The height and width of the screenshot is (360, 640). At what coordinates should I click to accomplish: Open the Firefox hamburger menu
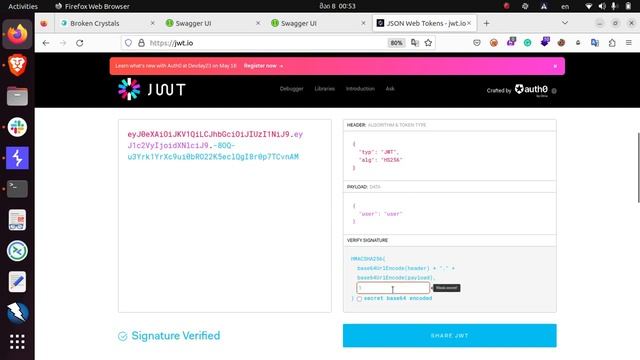click(629, 42)
